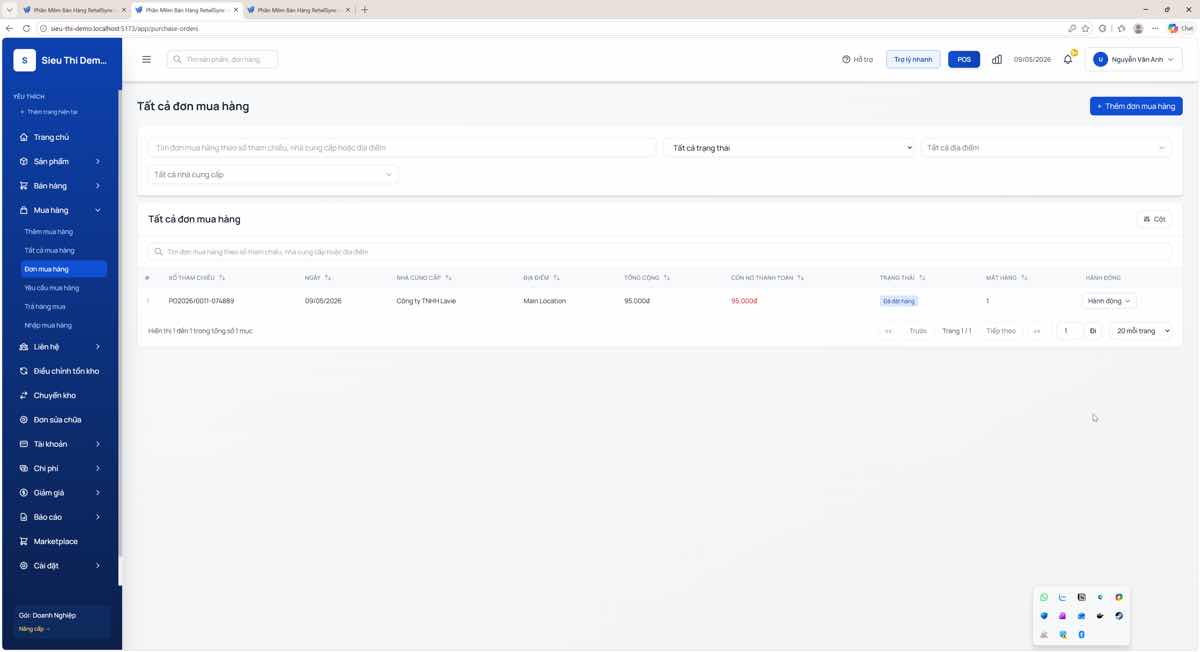Reload the page in browser

tap(26, 28)
